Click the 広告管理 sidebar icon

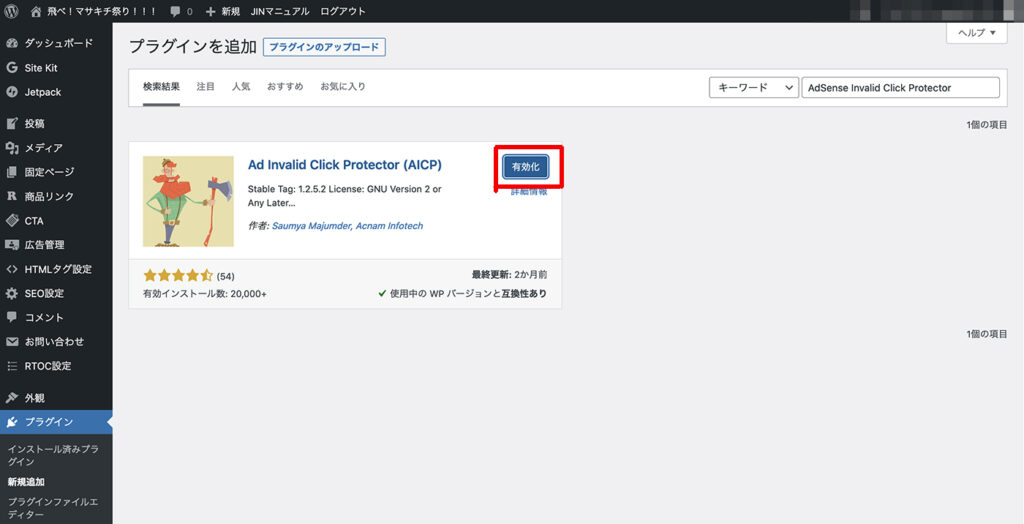[11, 244]
